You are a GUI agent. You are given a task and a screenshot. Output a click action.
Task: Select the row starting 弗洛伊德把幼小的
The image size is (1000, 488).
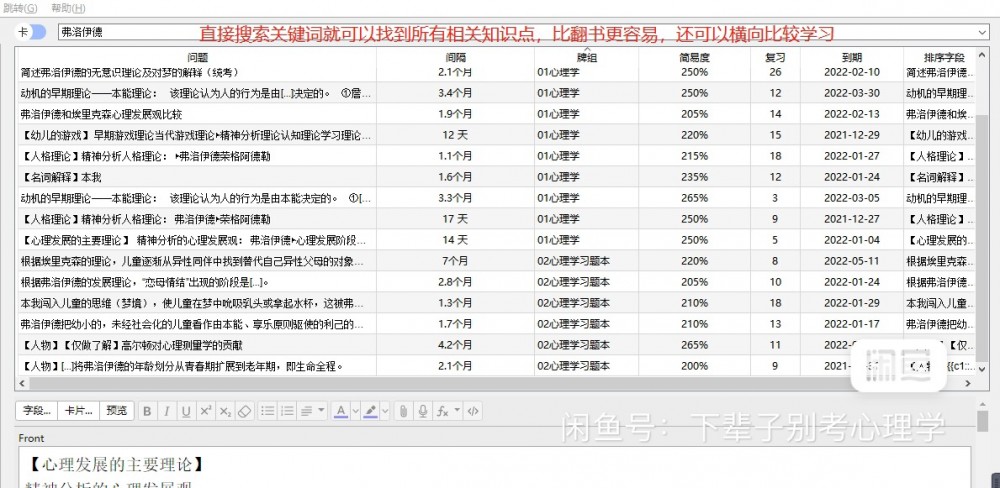(x=496, y=324)
